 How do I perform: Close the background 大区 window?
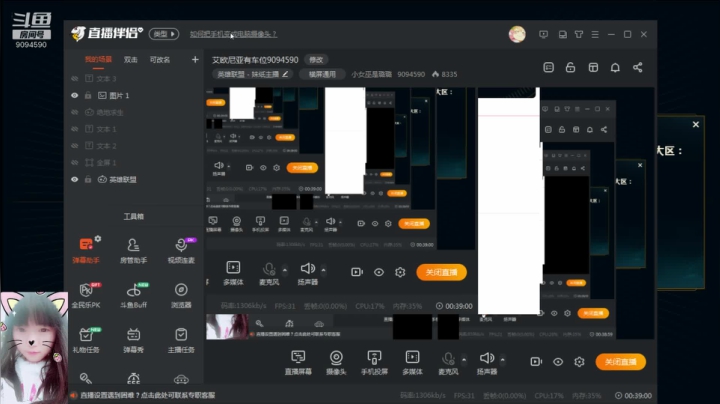[x=696, y=124]
